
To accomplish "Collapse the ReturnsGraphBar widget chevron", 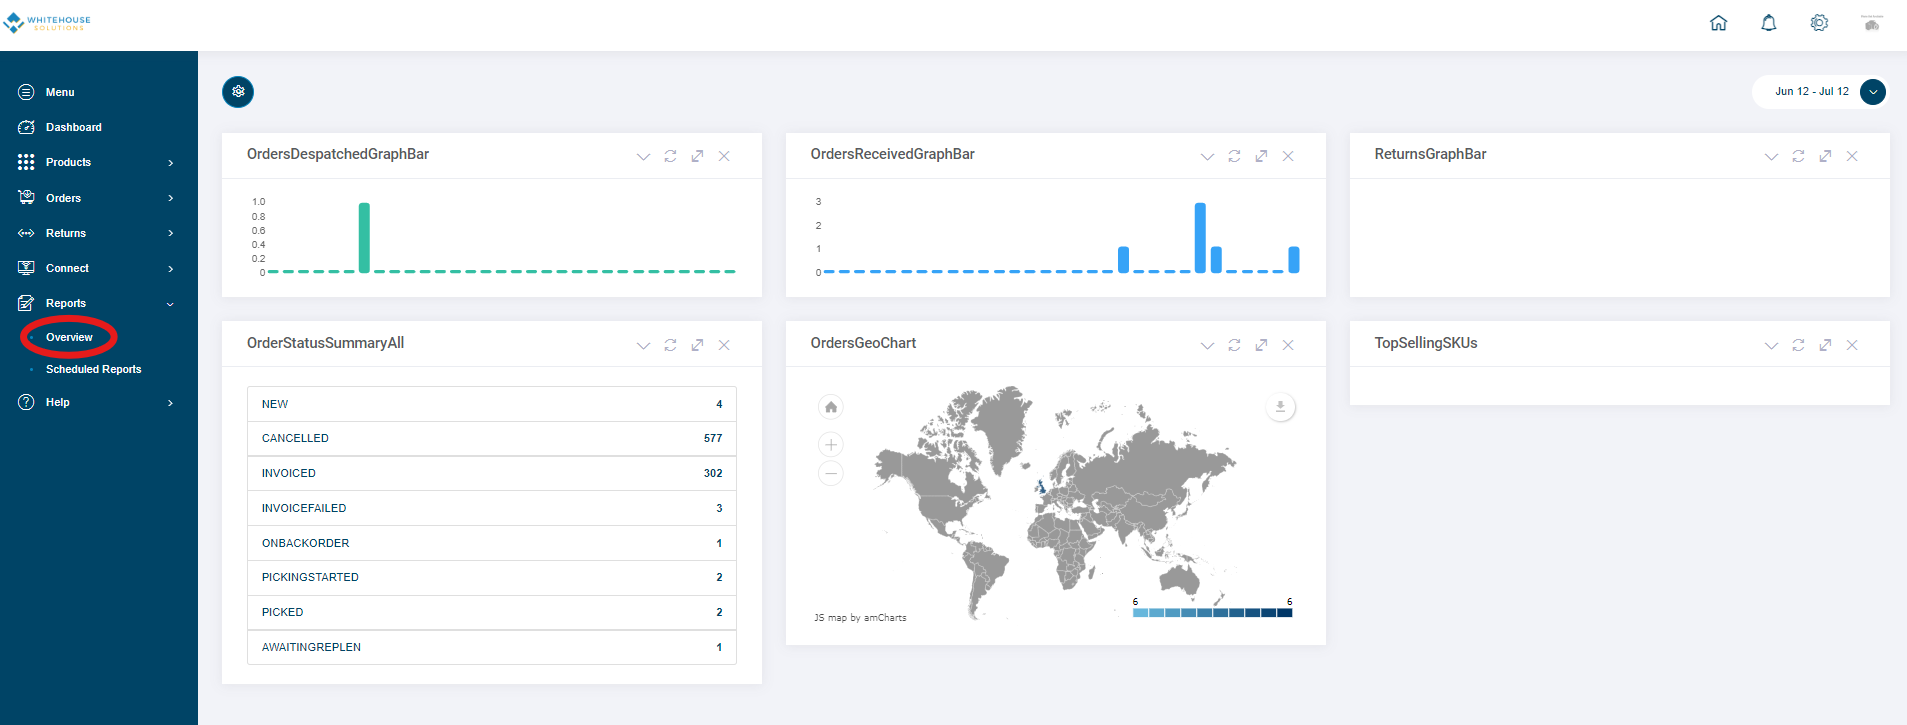I will (1771, 156).
